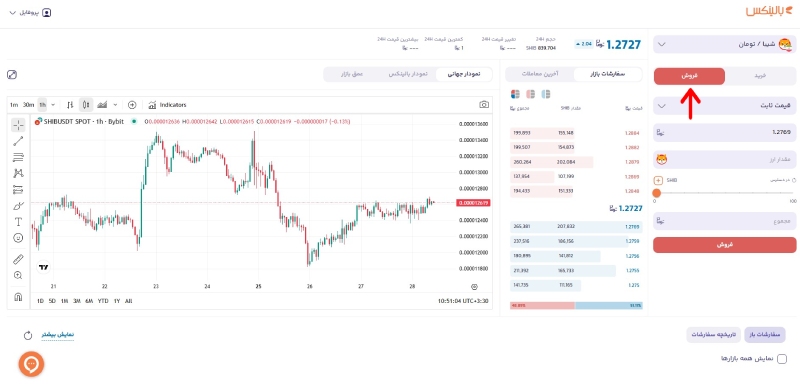The width and height of the screenshot is (800, 387).
Task: Switch to the global chart tab
Action: point(464,74)
